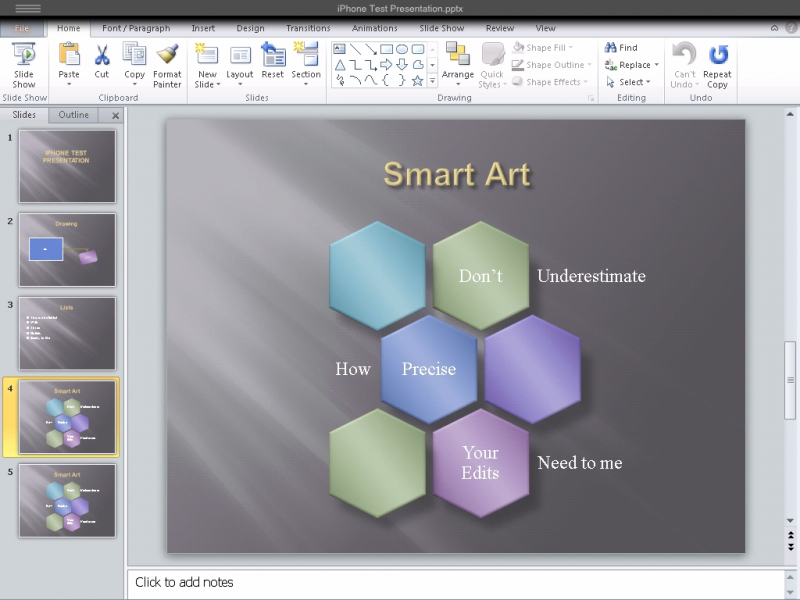The height and width of the screenshot is (600, 800).
Task: Click the application menu grip in the title bar
Action: tap(28, 8)
